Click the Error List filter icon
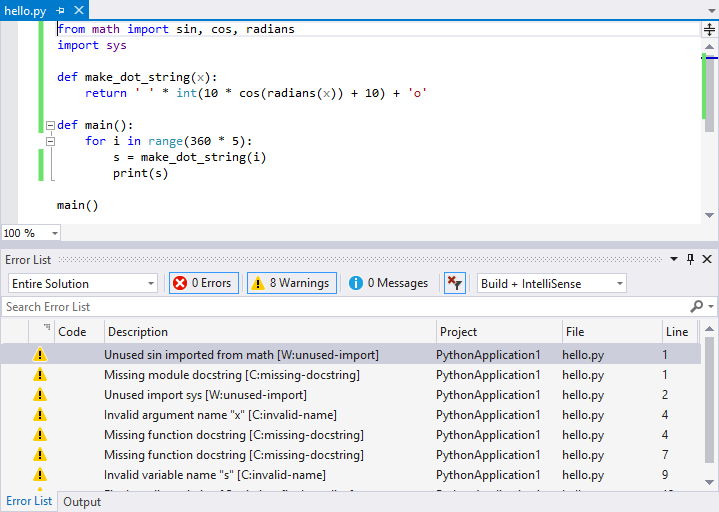The image size is (719, 512). [x=455, y=283]
